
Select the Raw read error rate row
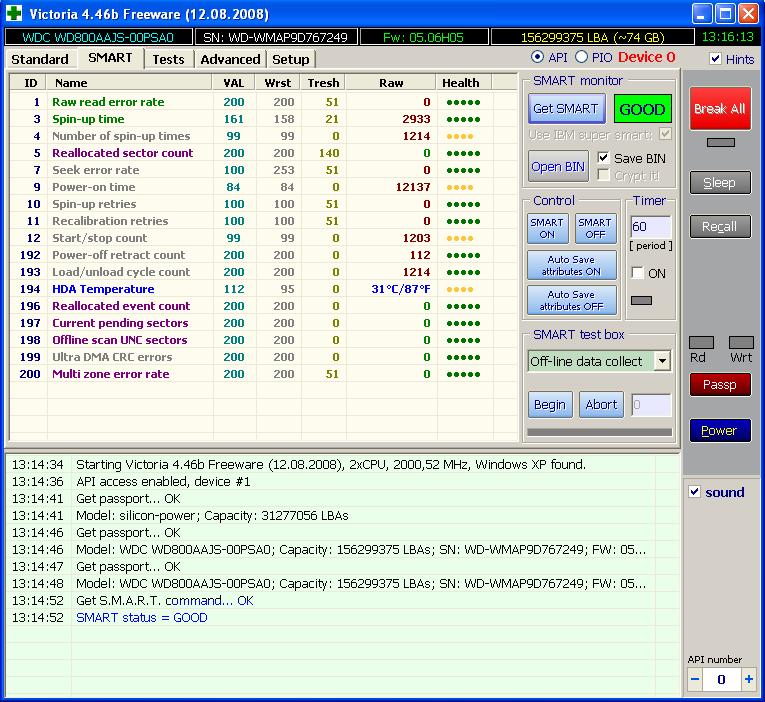pos(262,102)
